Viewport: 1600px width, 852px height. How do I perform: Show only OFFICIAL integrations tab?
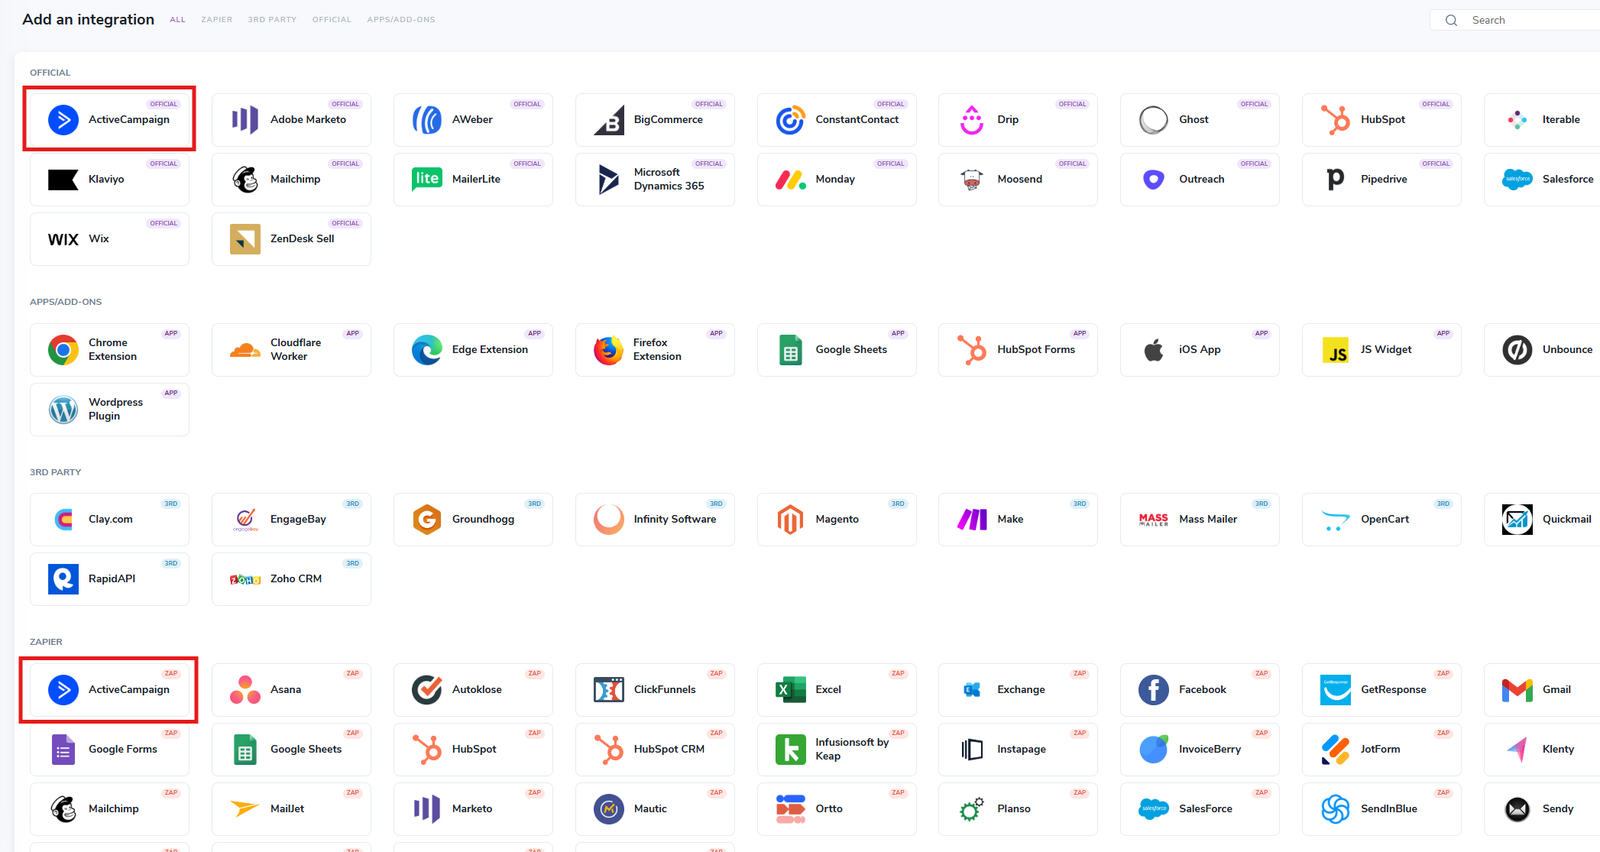[x=331, y=20]
